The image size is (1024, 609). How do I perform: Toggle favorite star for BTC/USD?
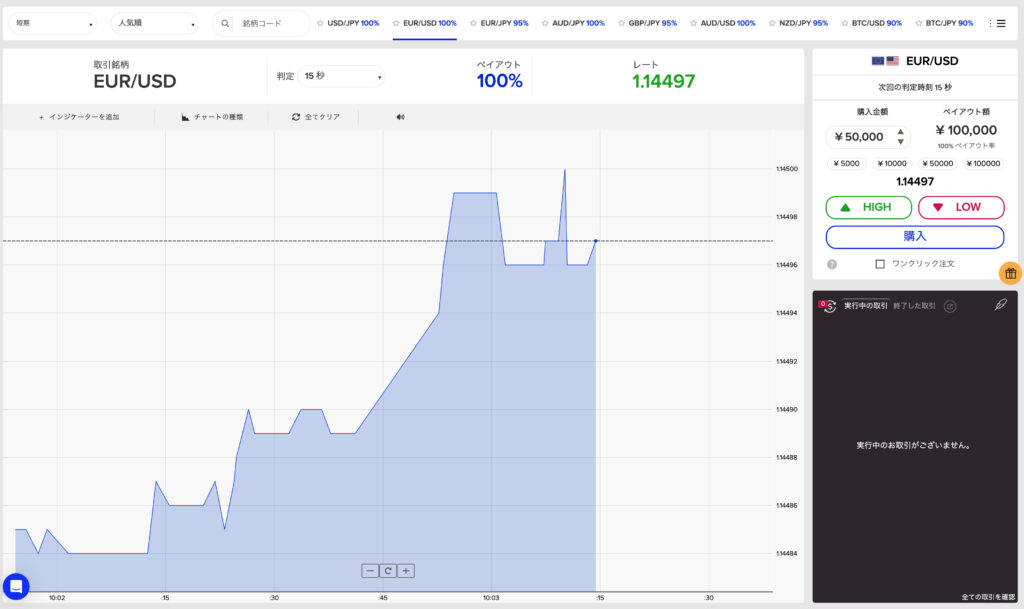pos(845,23)
